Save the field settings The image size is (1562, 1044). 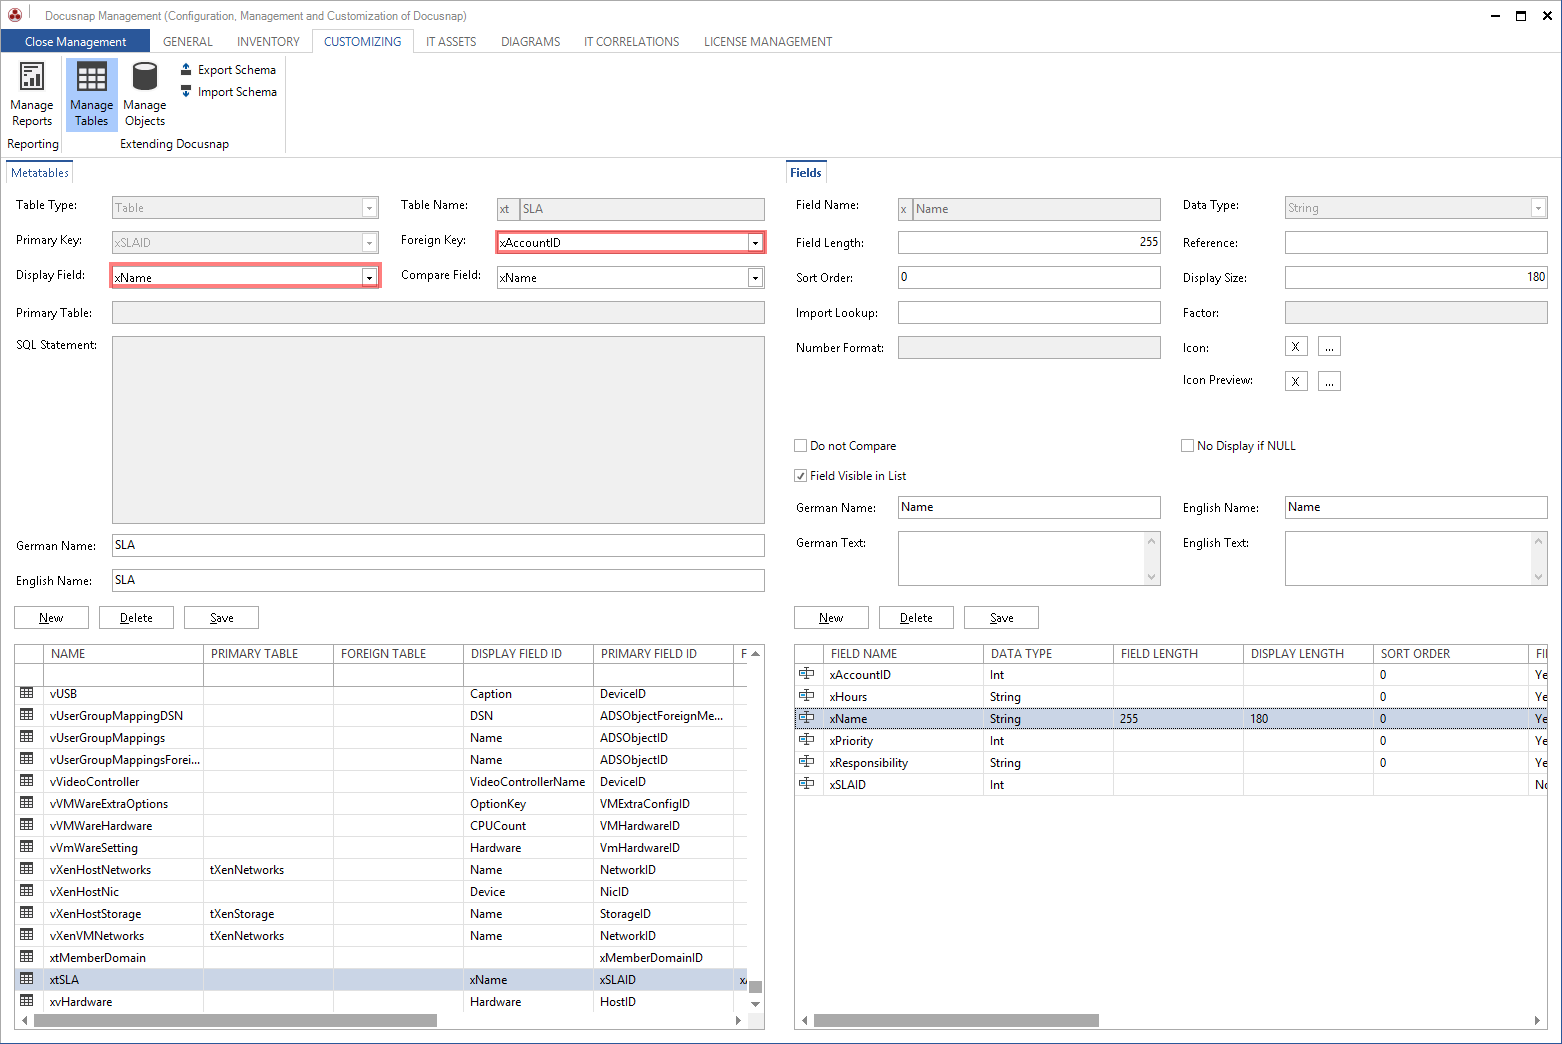tap(1001, 618)
